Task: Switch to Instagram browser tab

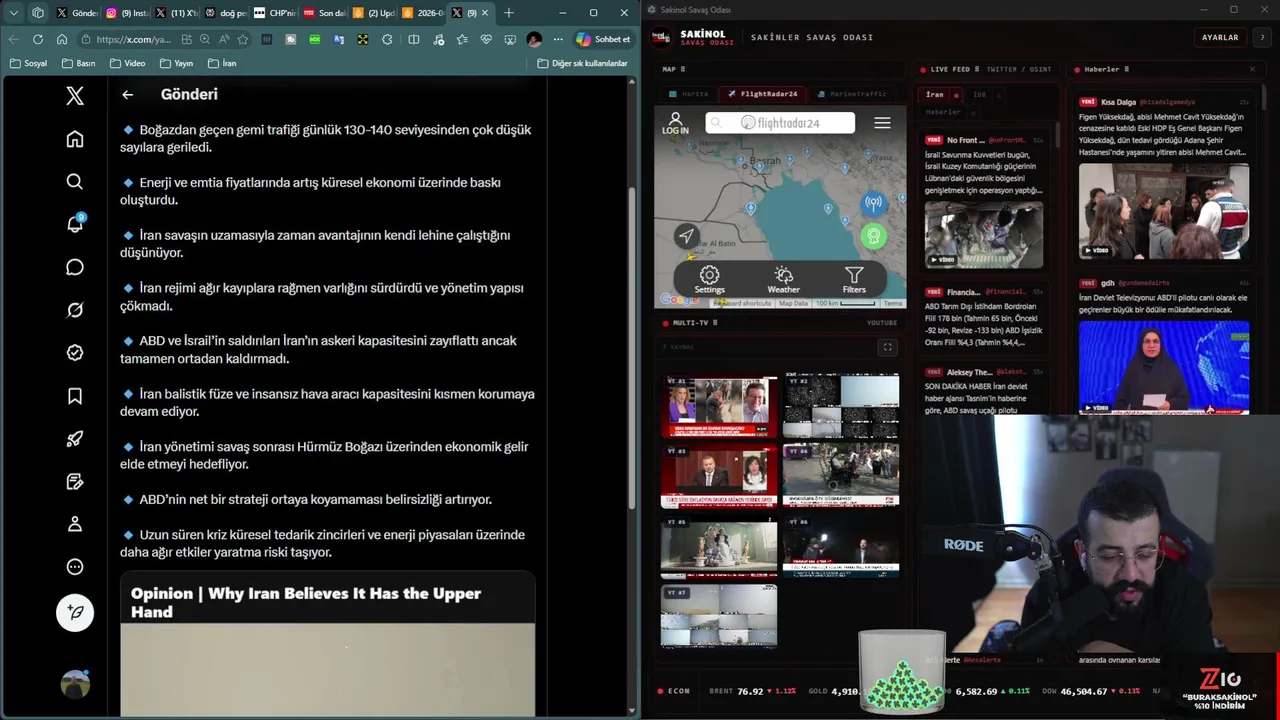Action: tap(125, 13)
